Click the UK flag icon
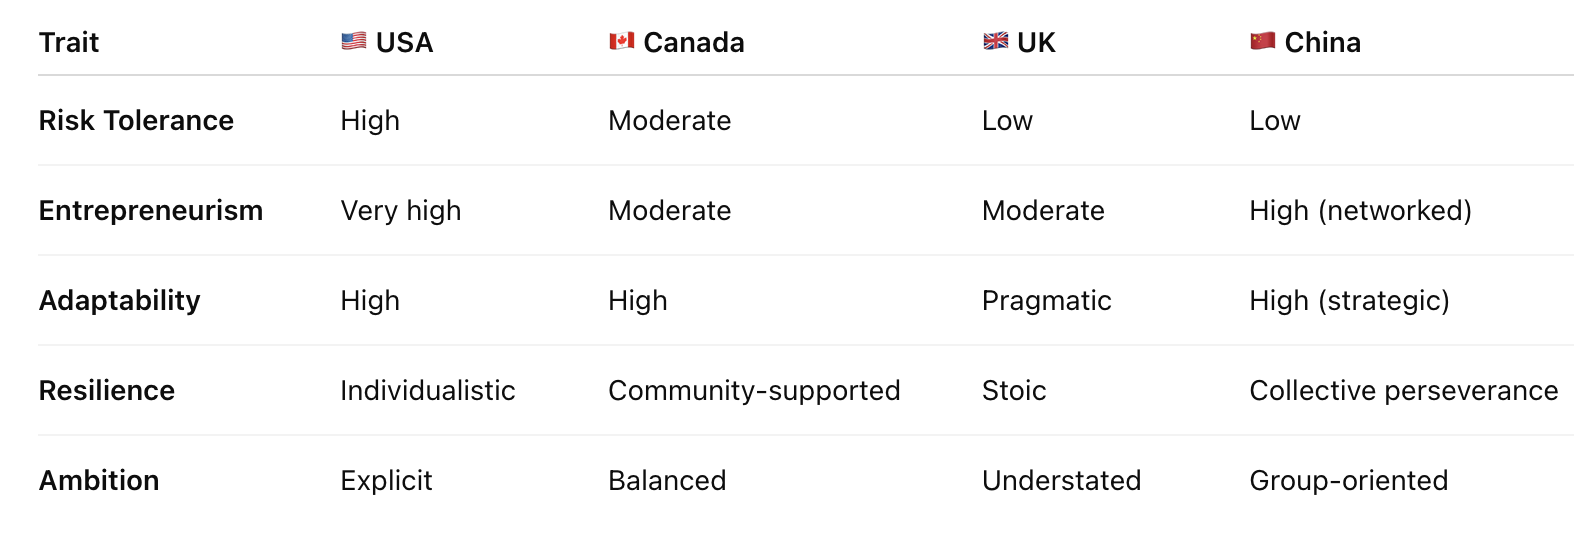Viewport: 1582px width, 538px height. [x=995, y=41]
